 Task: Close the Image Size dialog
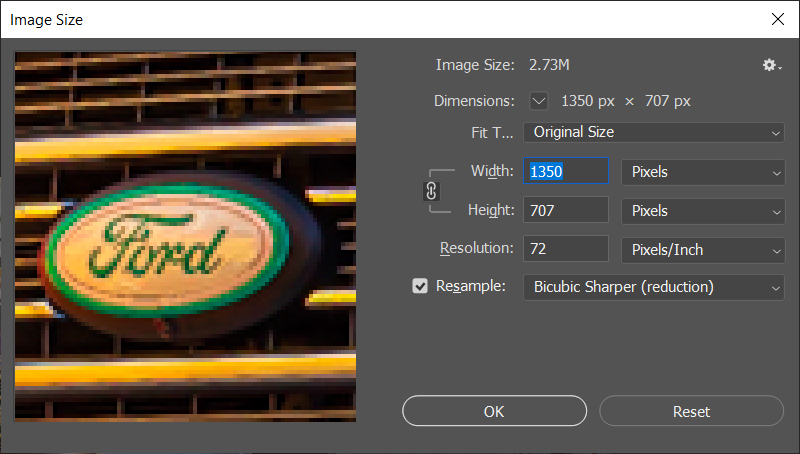point(778,19)
